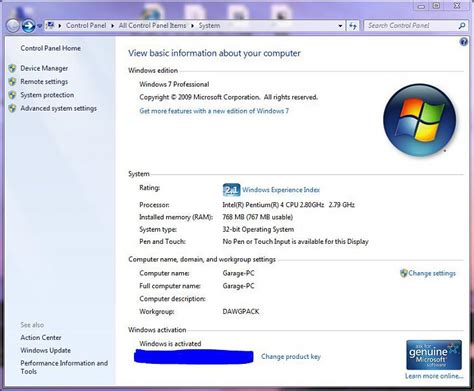This screenshot has height=391, width=474.
Task: Open Help with the question mark icon
Action: pyautogui.click(x=463, y=42)
